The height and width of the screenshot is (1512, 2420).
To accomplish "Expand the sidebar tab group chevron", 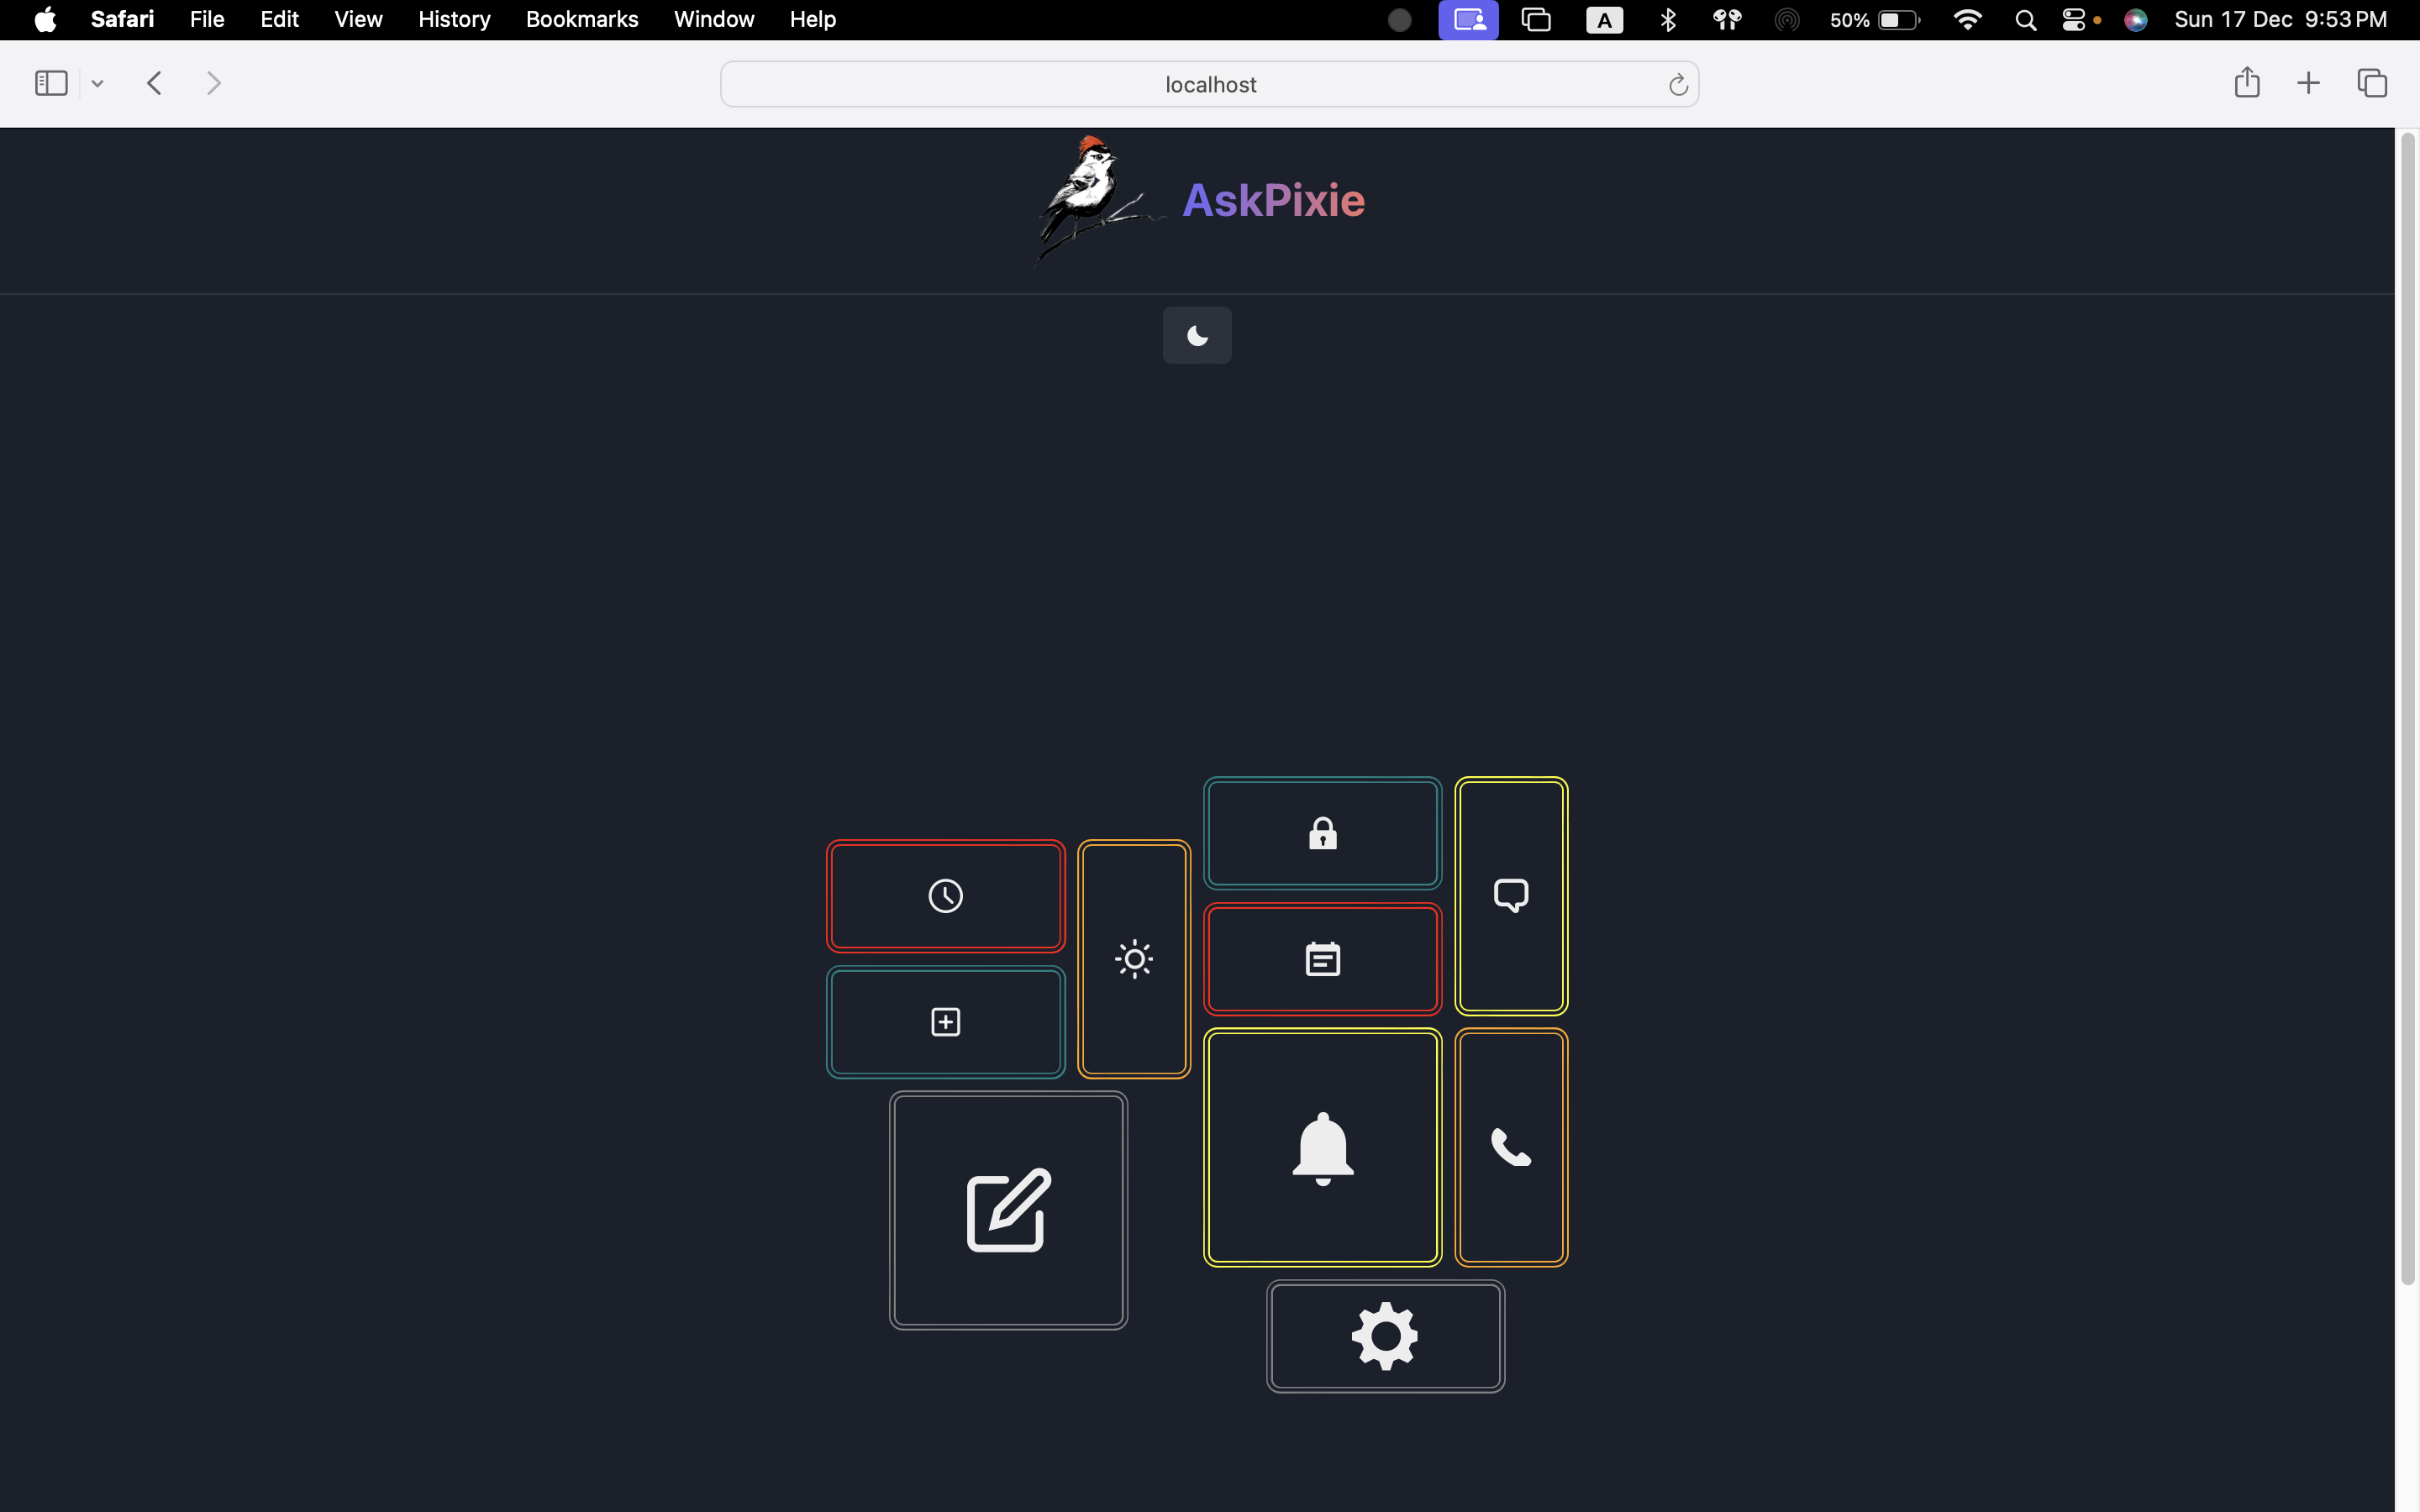I will [x=97, y=84].
